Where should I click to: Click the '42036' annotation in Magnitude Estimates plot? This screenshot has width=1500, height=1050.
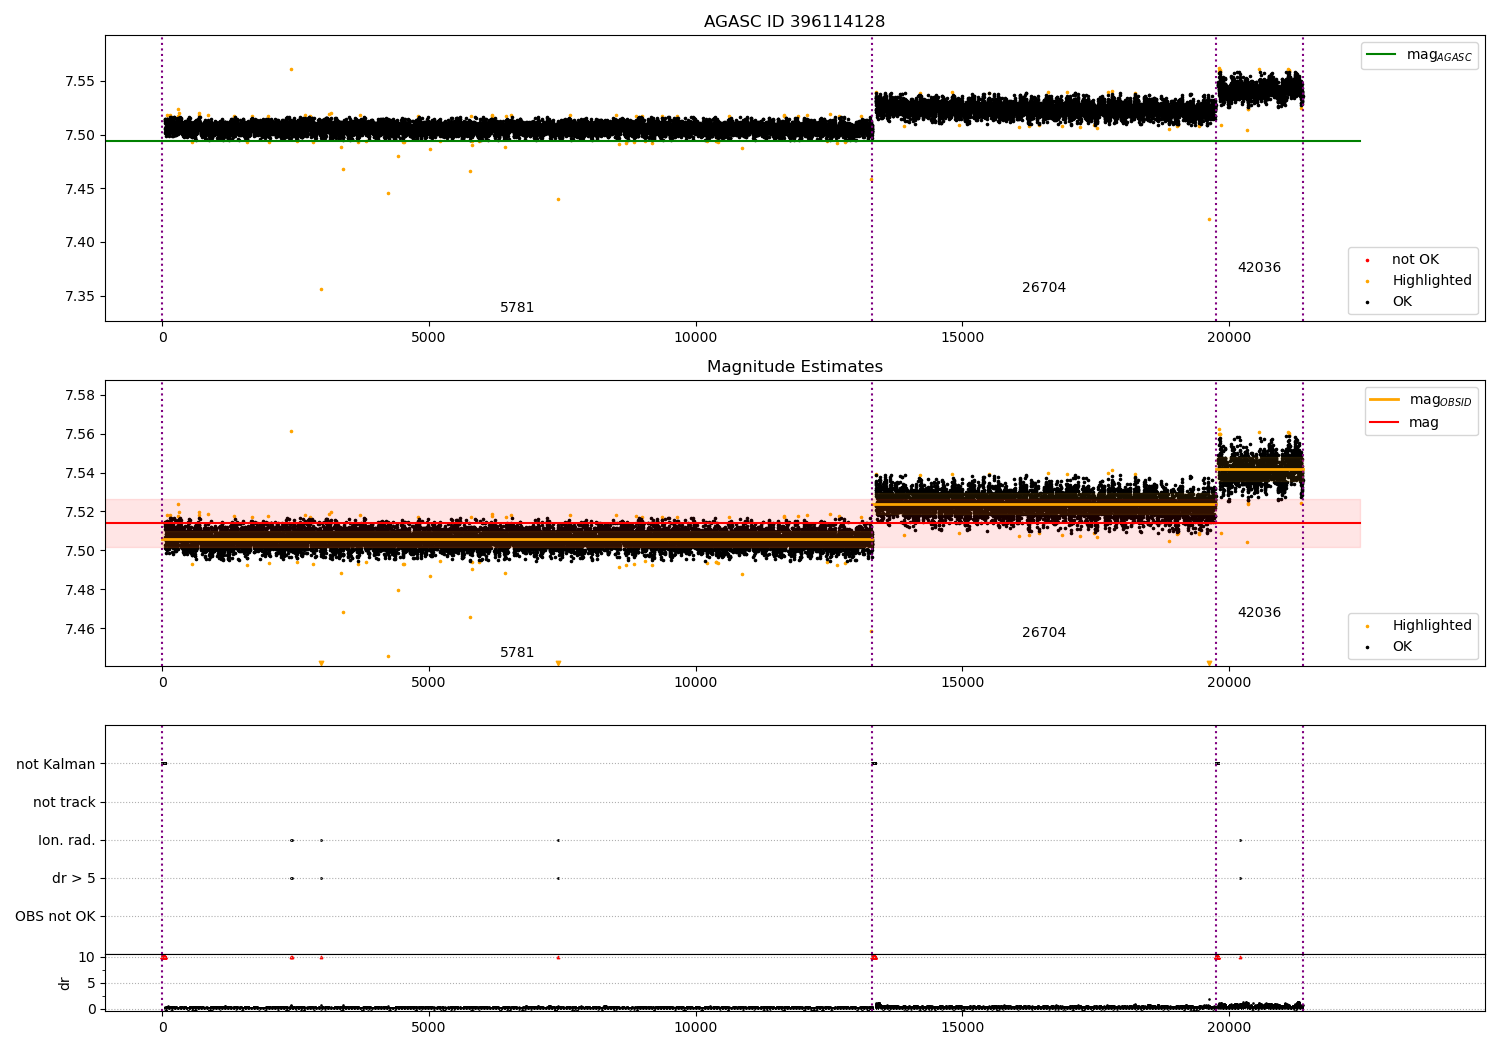pos(1259,613)
